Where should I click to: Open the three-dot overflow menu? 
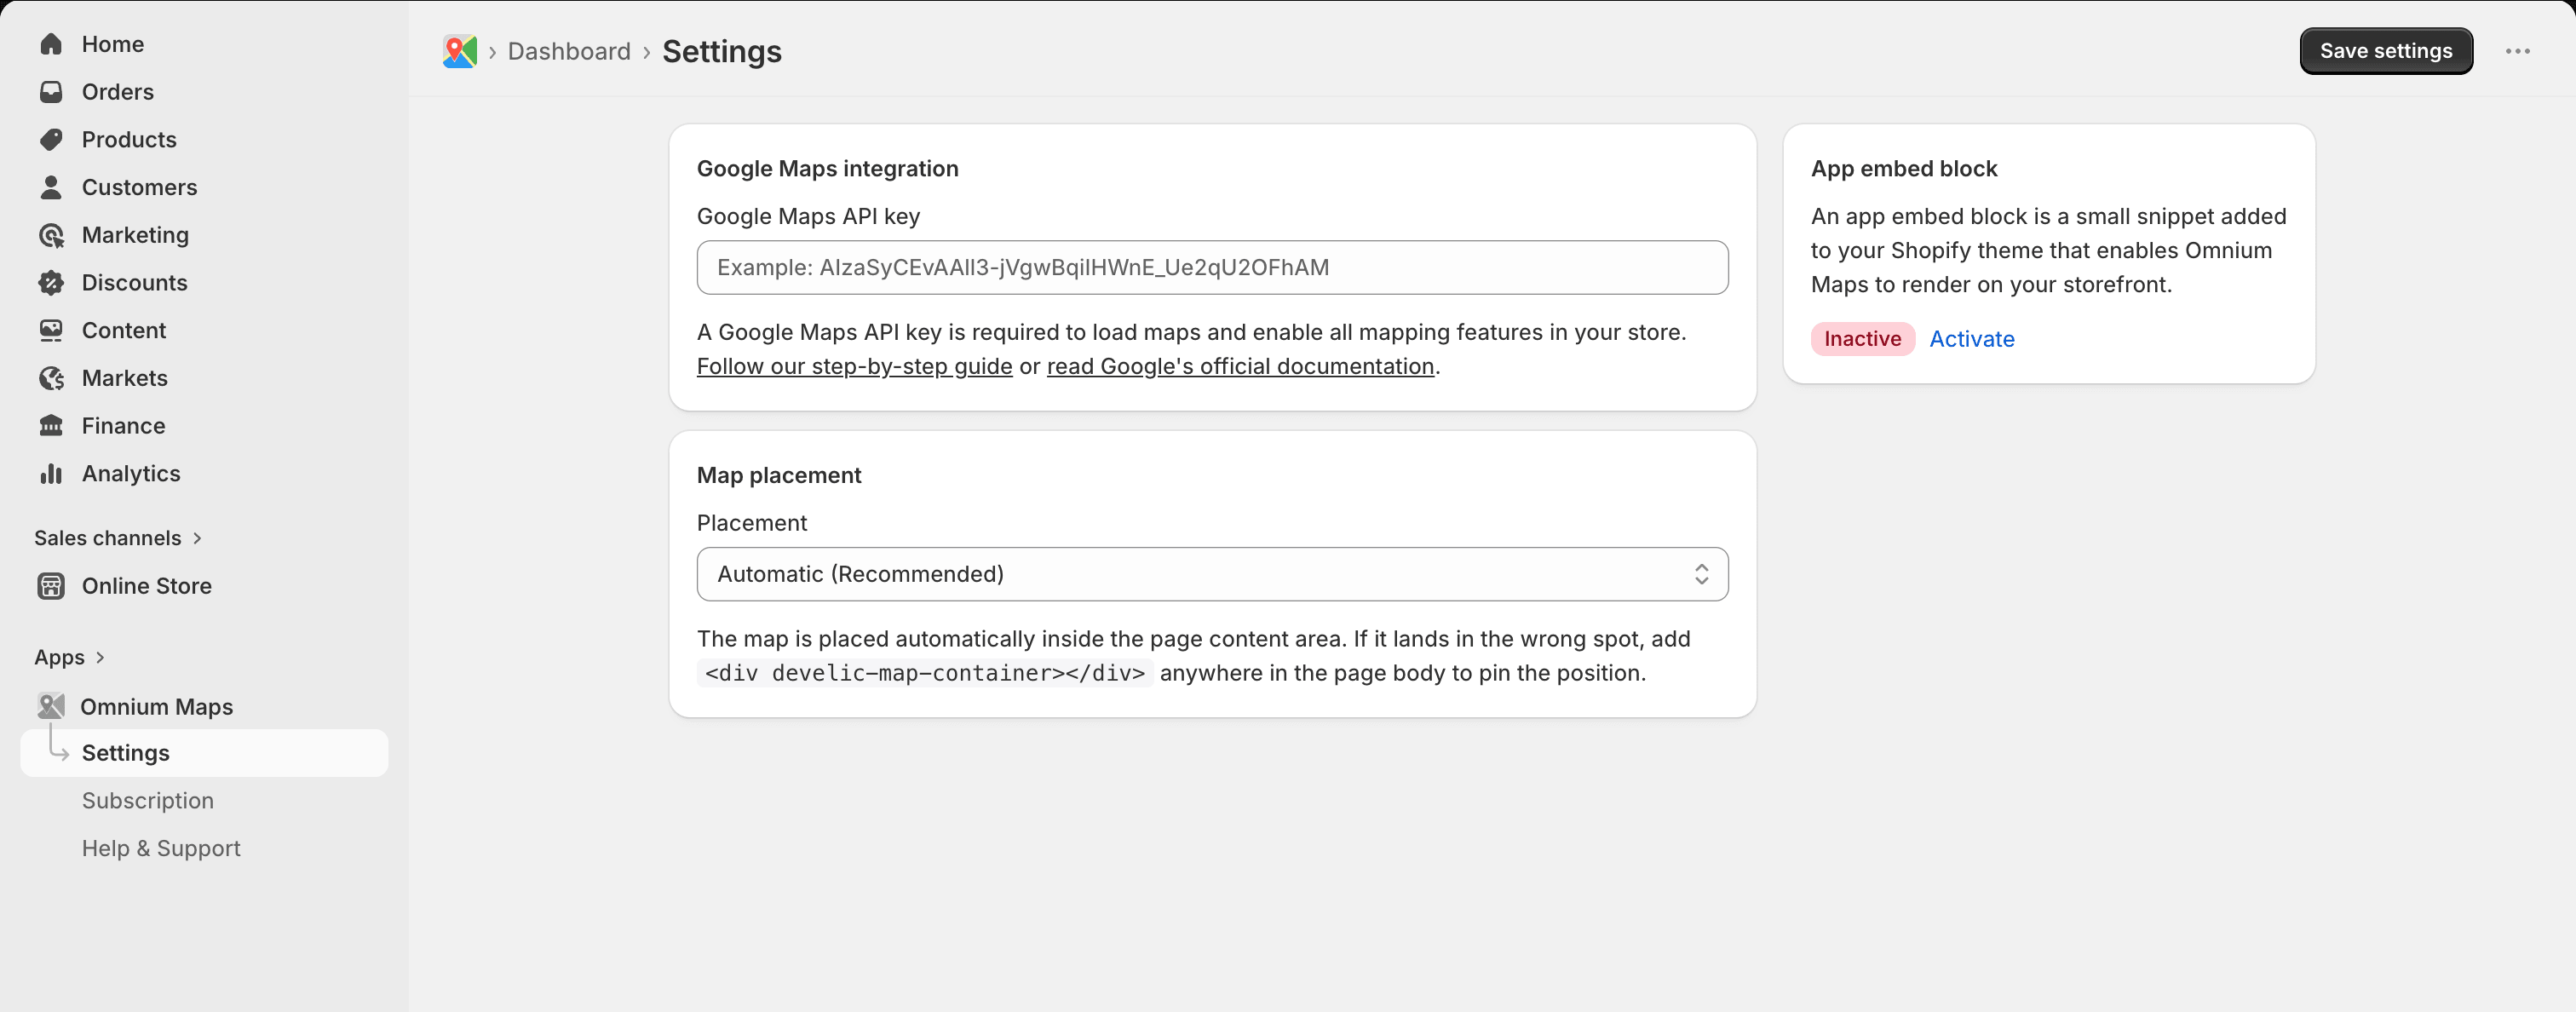tap(2519, 51)
